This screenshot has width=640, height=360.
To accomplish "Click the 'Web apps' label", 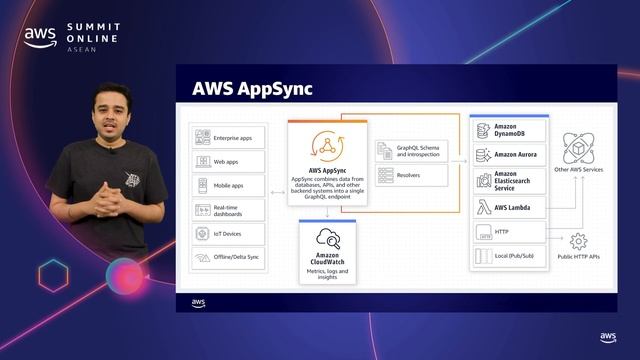I will 226,162.
